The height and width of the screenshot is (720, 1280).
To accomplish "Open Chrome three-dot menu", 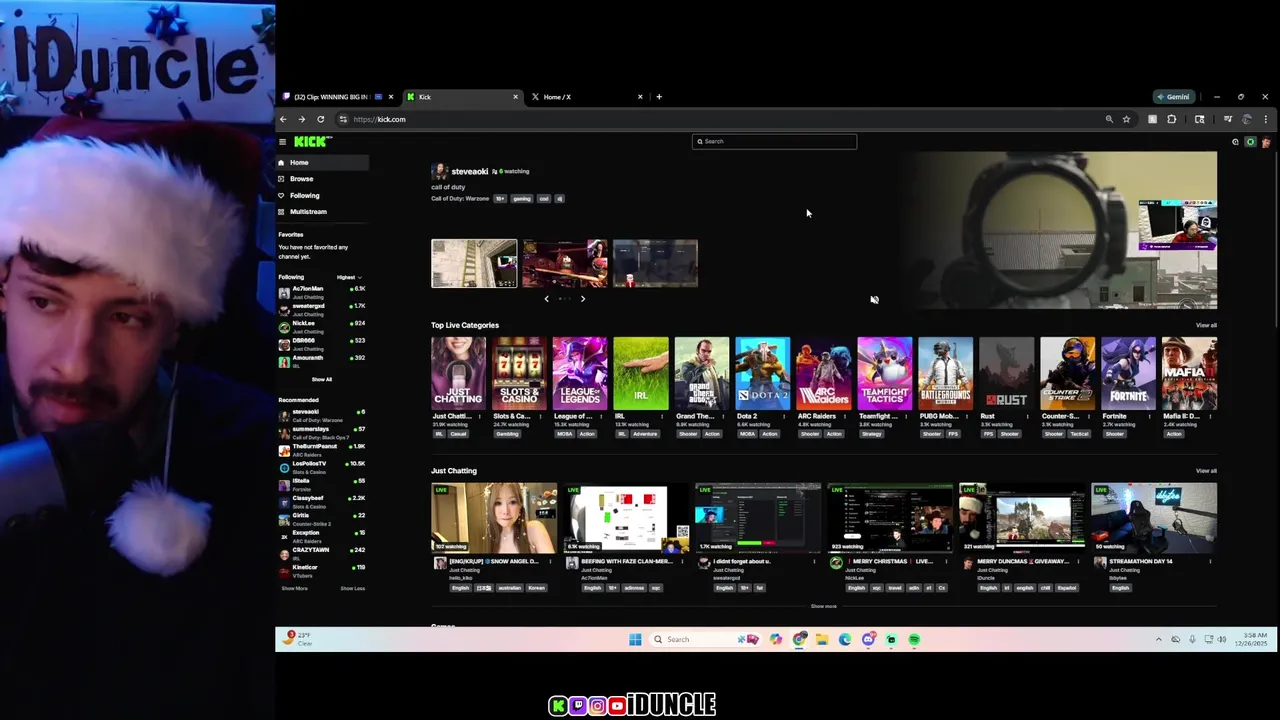I will tap(1265, 119).
